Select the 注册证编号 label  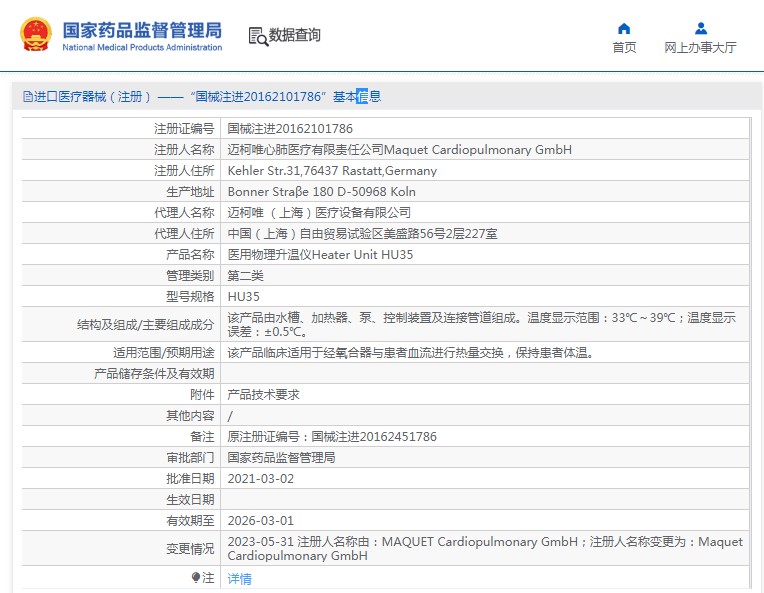tap(184, 129)
